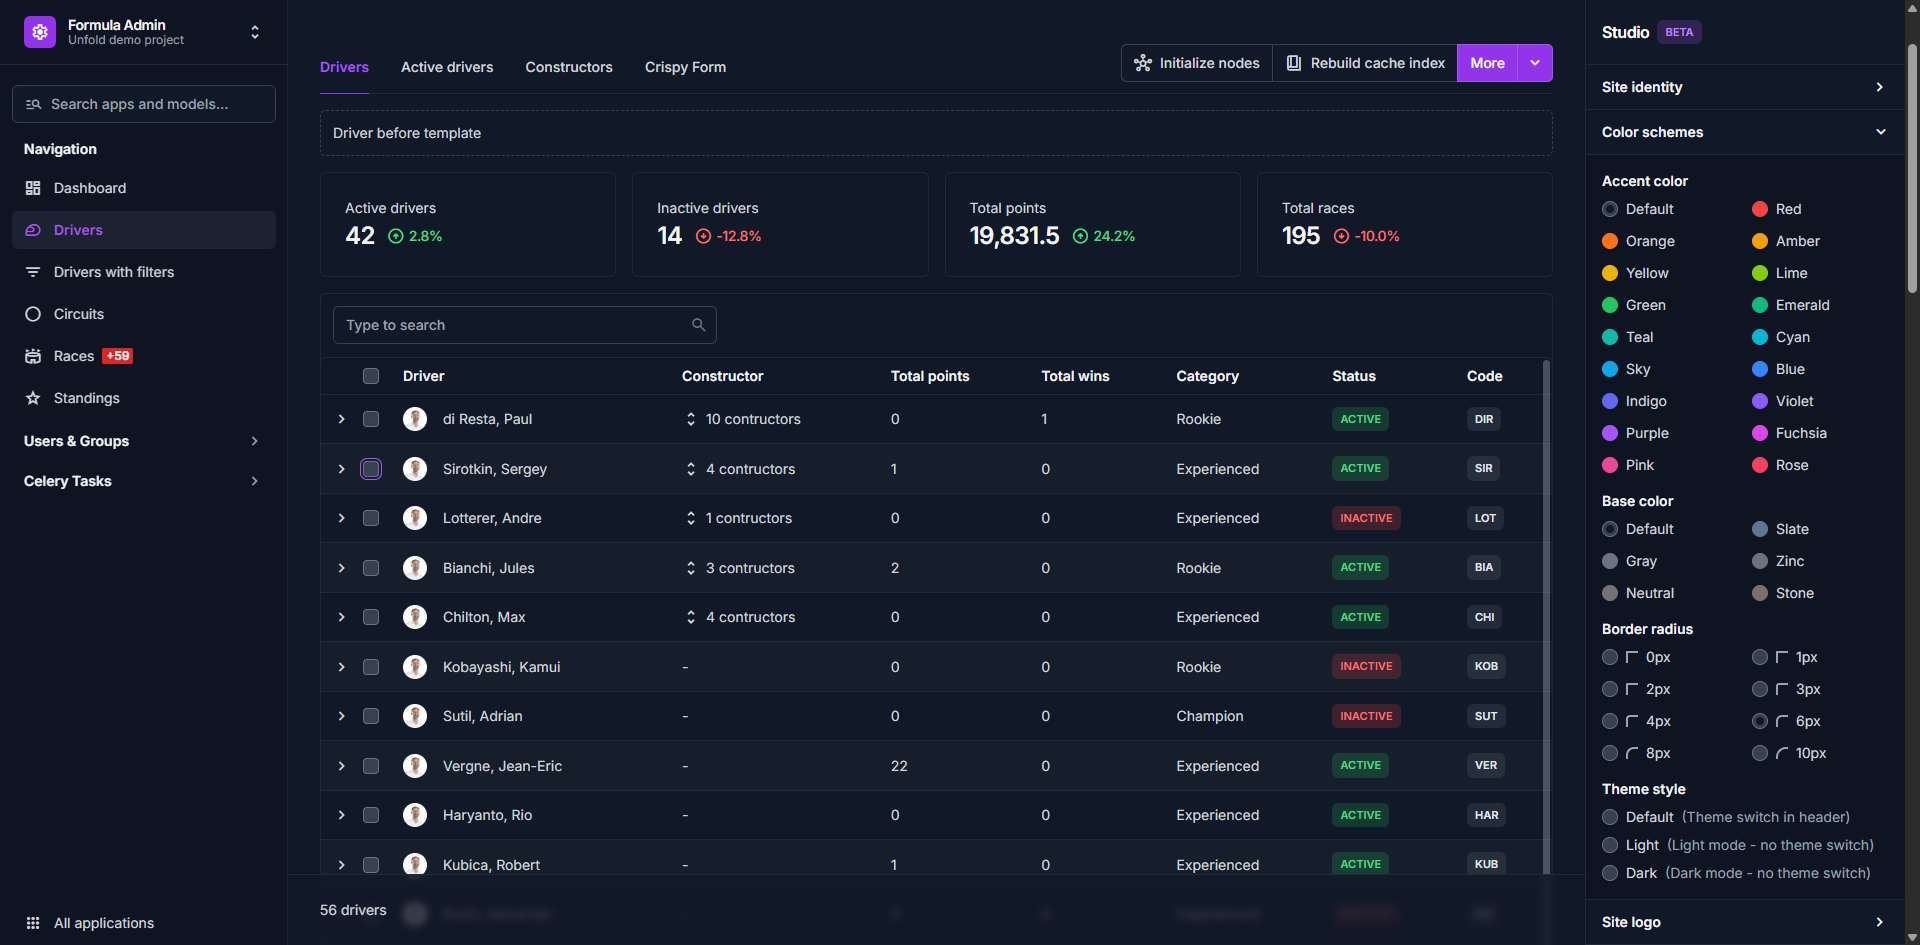This screenshot has width=1920, height=945.
Task: Select the Light theme style radio
Action: [1610, 845]
